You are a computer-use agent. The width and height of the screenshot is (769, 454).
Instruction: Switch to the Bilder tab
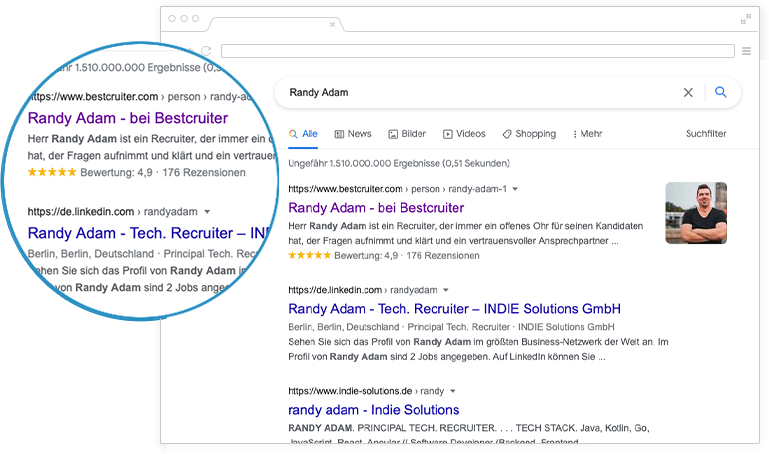407,134
